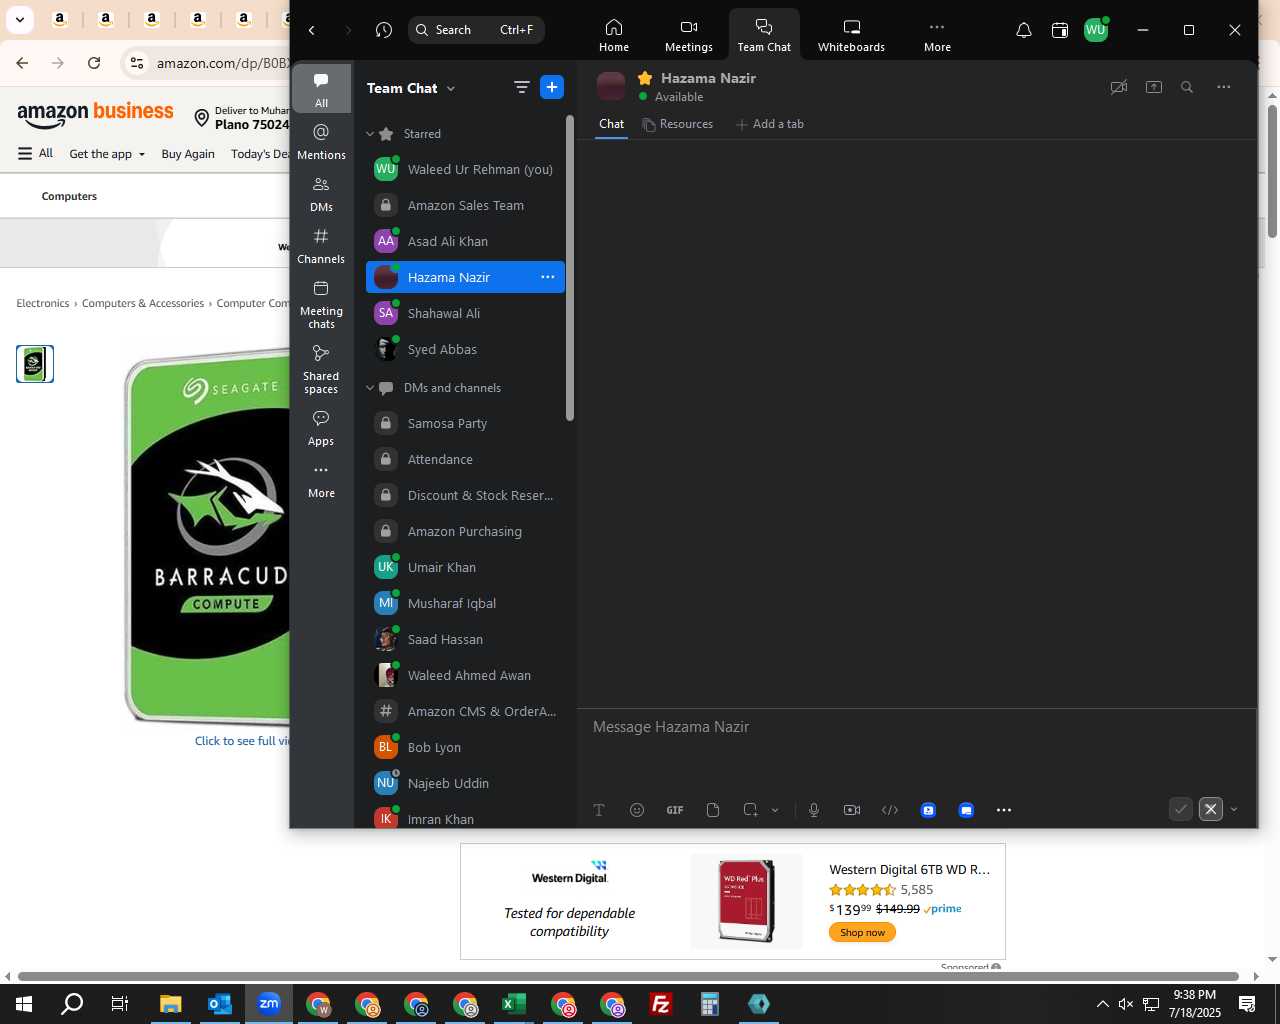Toggle the star on Hazama Nazir
This screenshot has width=1280, height=1024.
[x=645, y=78]
